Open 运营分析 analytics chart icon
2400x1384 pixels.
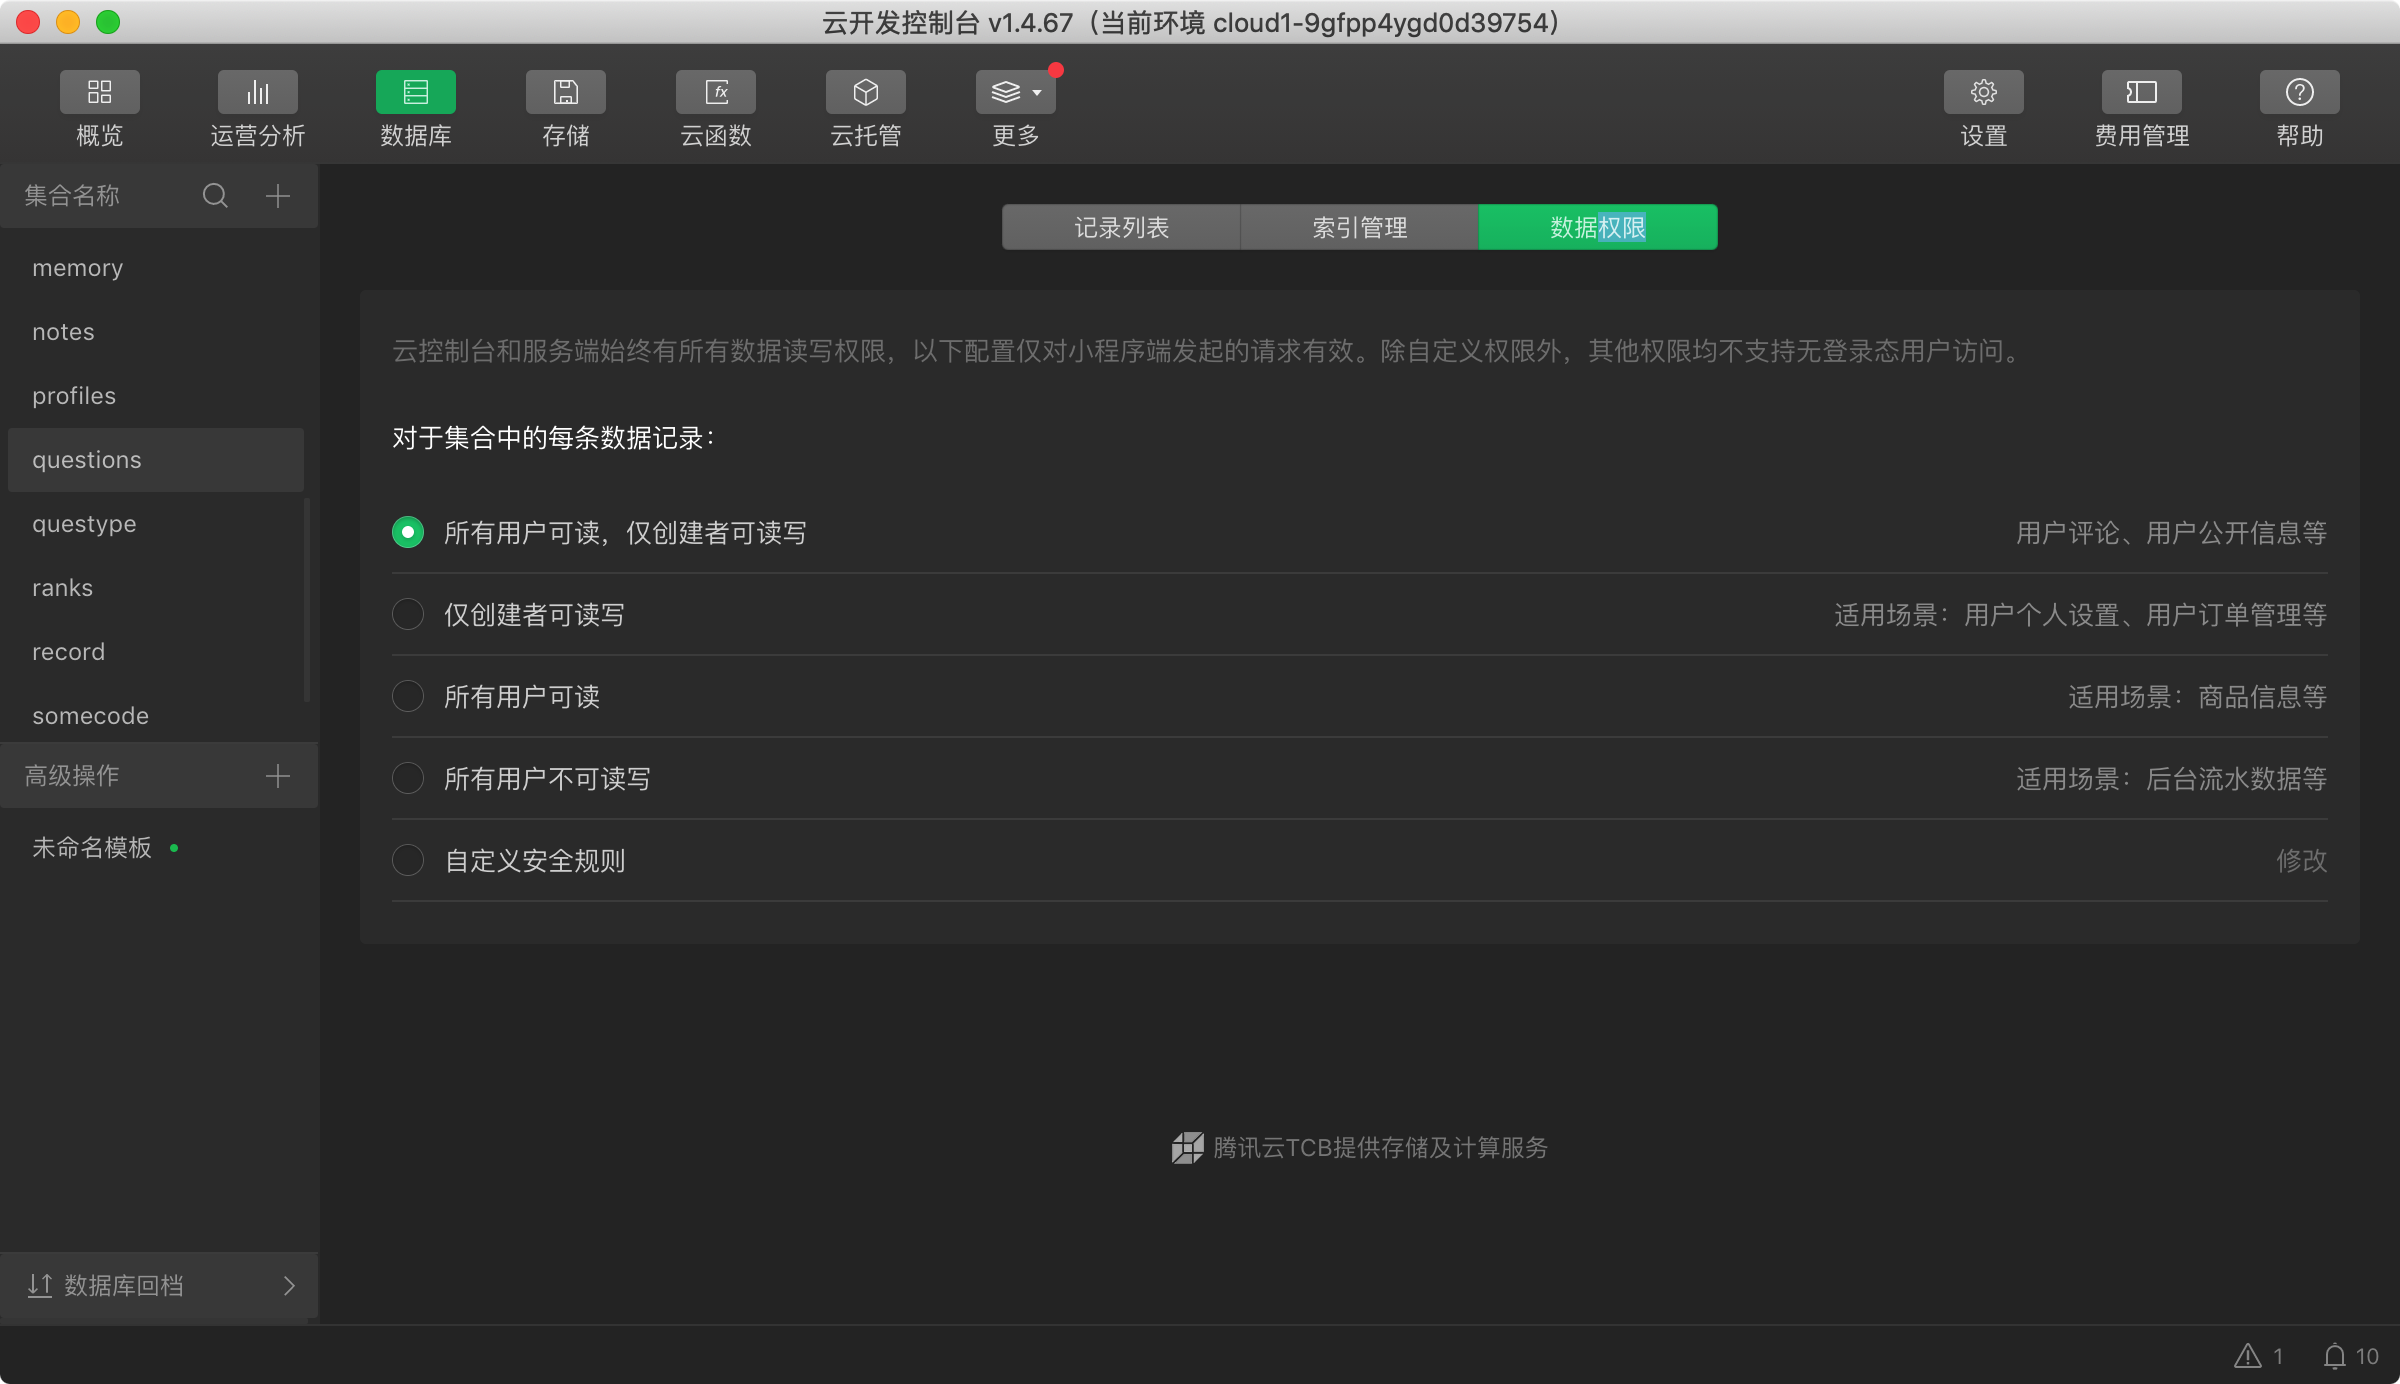point(257,92)
